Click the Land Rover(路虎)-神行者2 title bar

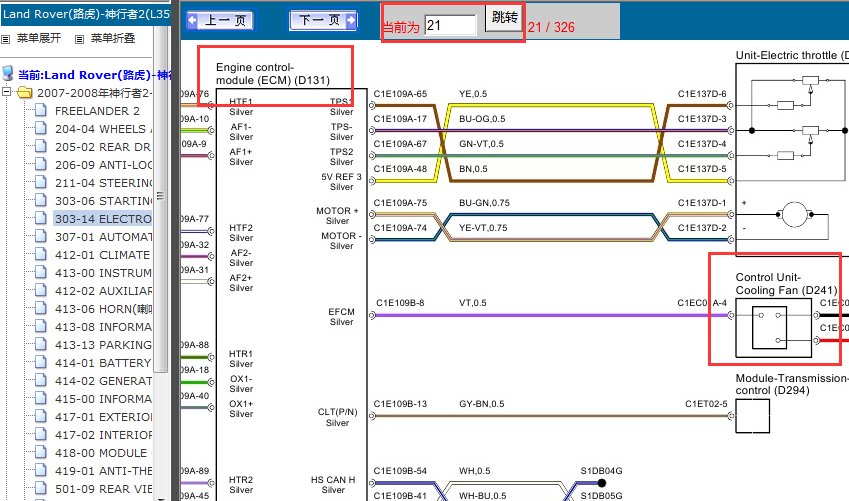[x=86, y=14]
